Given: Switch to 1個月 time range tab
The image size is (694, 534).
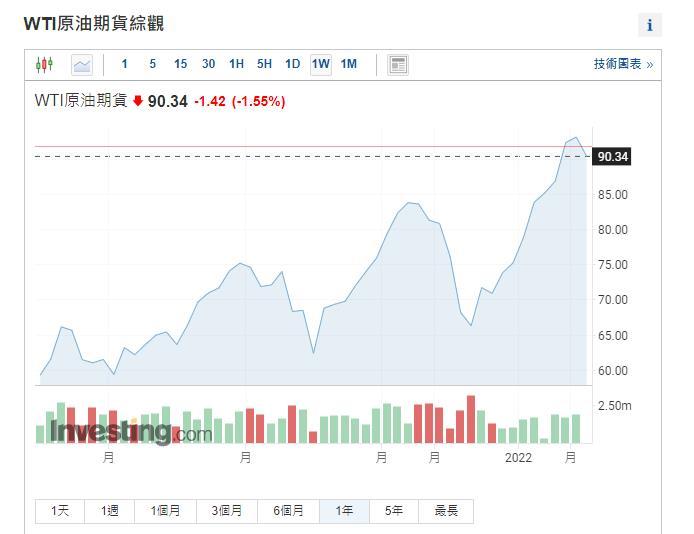Looking at the screenshot, I should click(x=165, y=511).
